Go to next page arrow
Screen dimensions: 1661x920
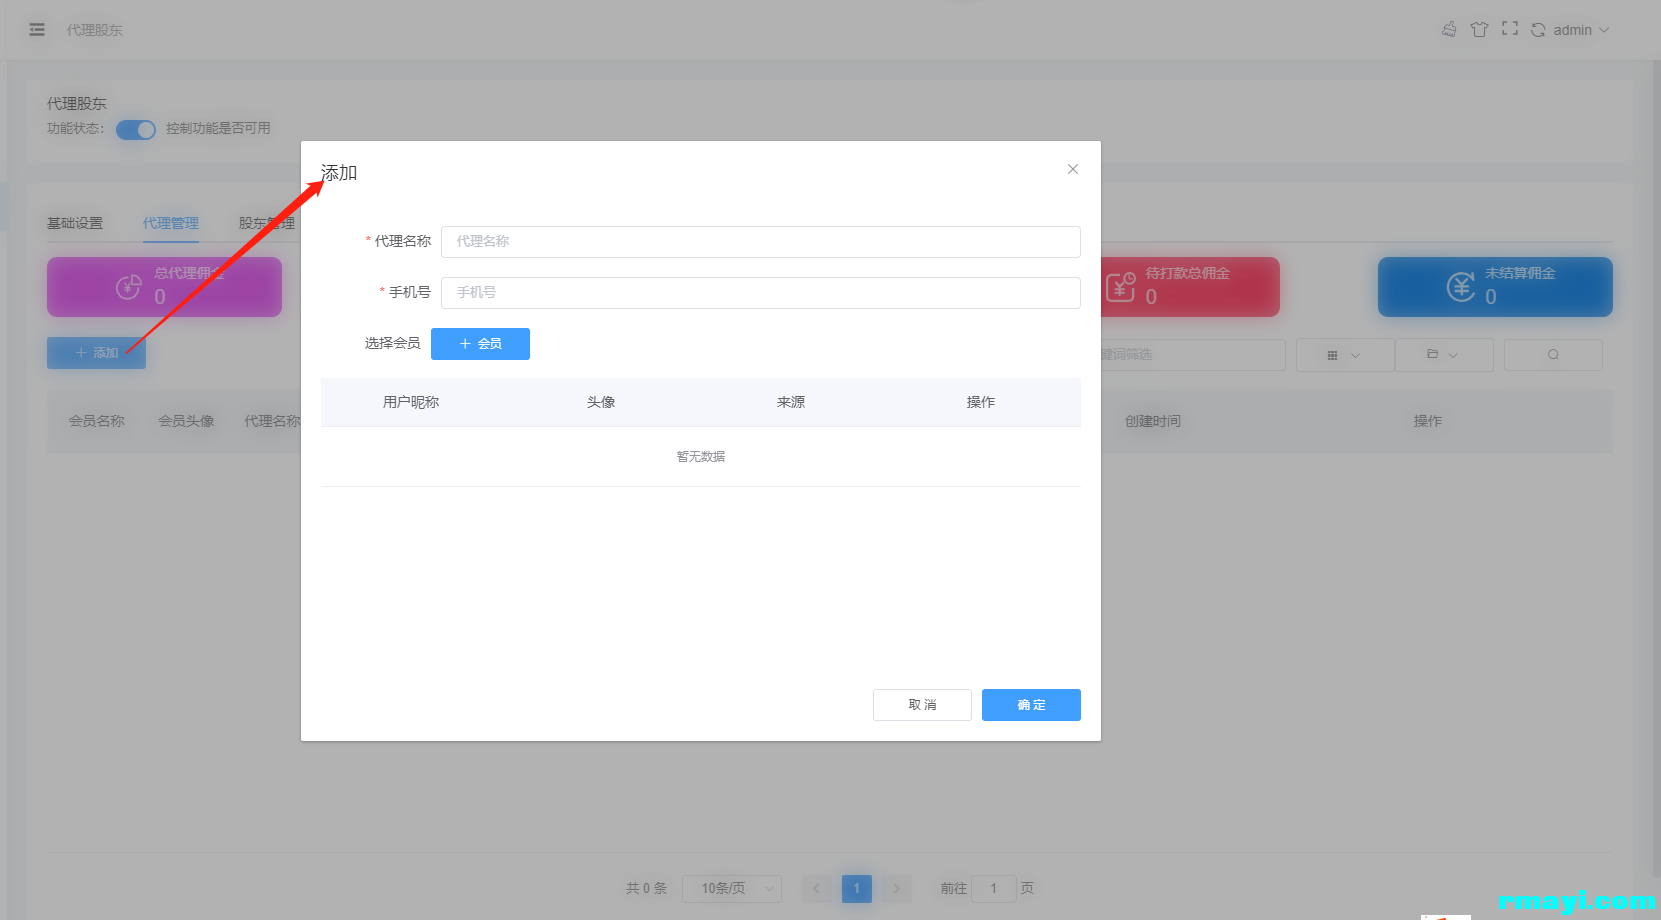pos(897,888)
